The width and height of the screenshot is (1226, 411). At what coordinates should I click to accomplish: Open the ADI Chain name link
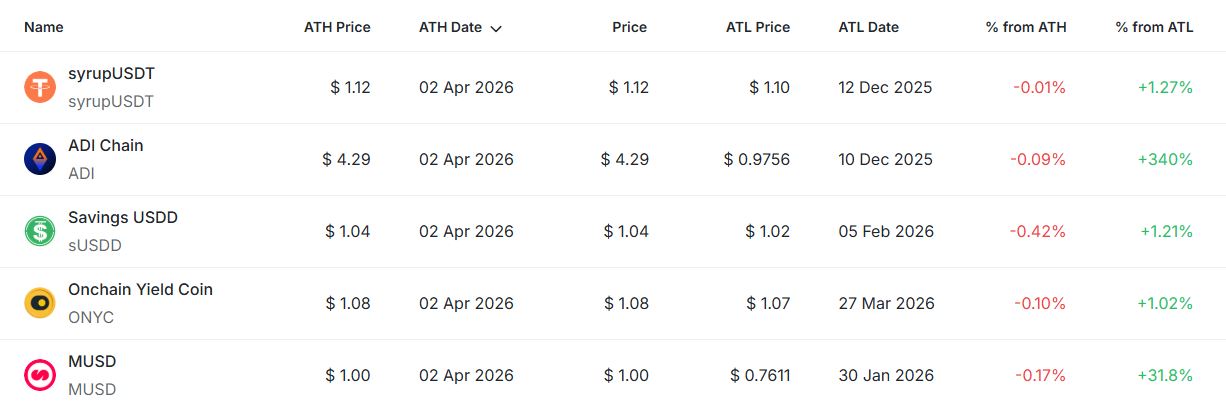[x=105, y=145]
